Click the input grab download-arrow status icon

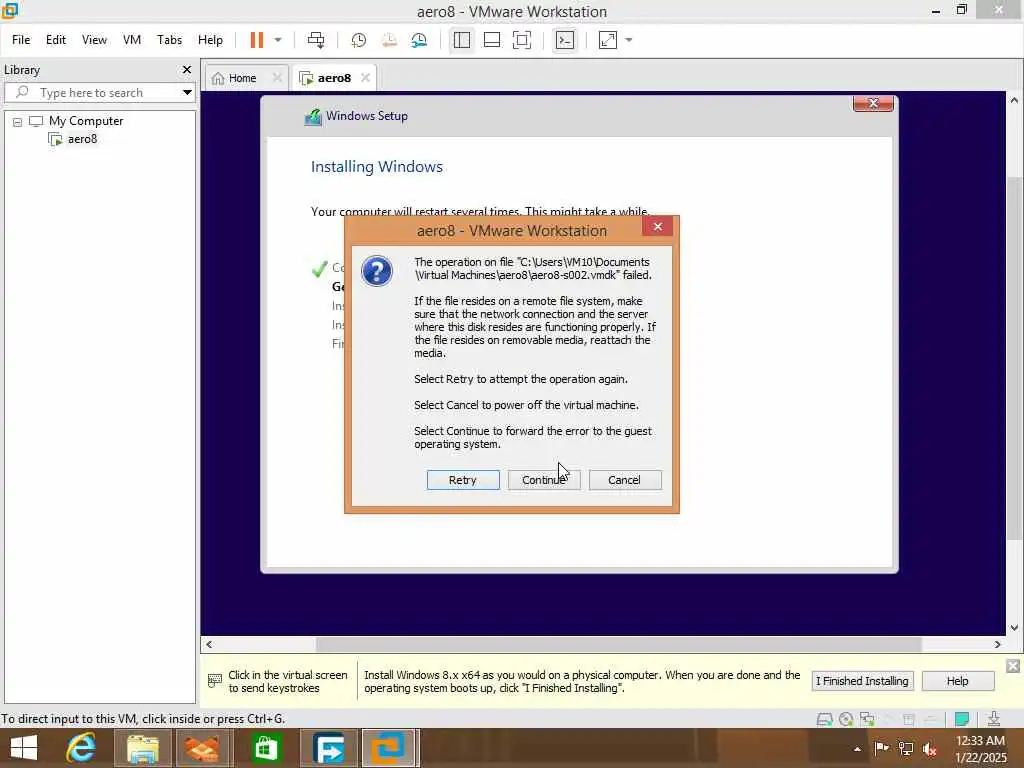[994, 719]
